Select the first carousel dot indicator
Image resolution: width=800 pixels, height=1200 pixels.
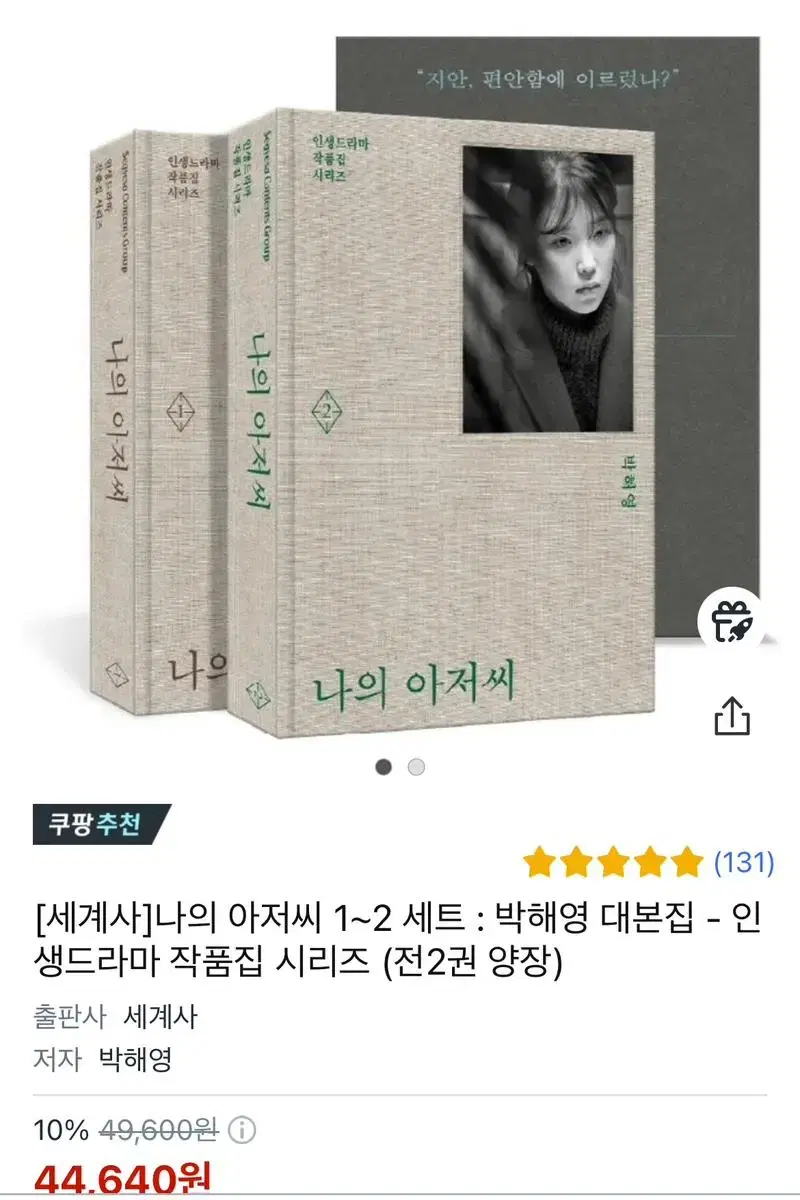[x=384, y=767]
